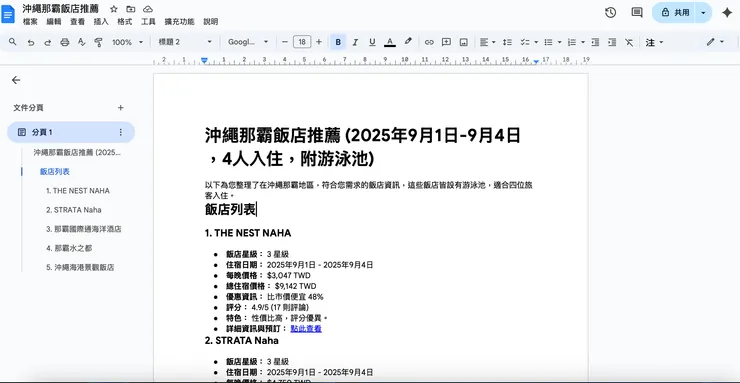
Task: Check cloud save status icon
Action: coord(148,9)
